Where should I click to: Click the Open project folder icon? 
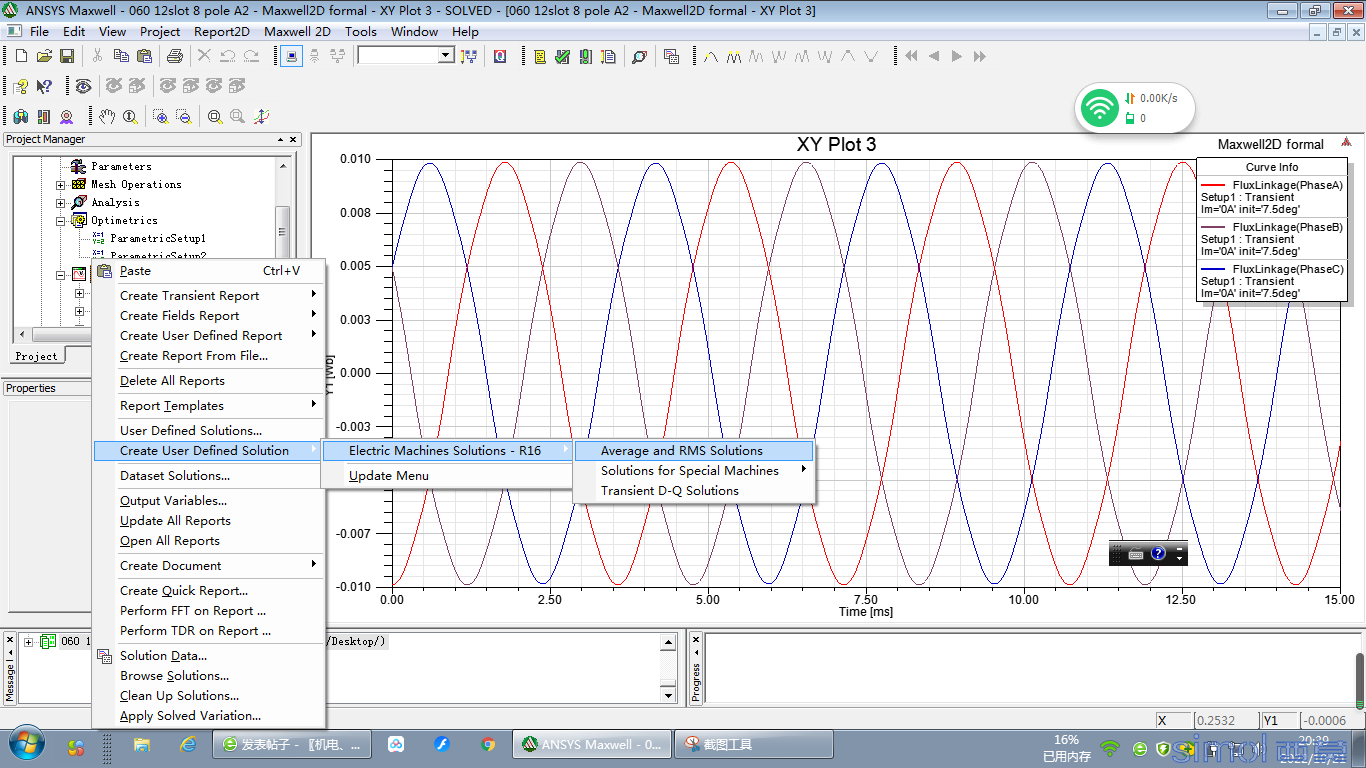click(x=44, y=56)
